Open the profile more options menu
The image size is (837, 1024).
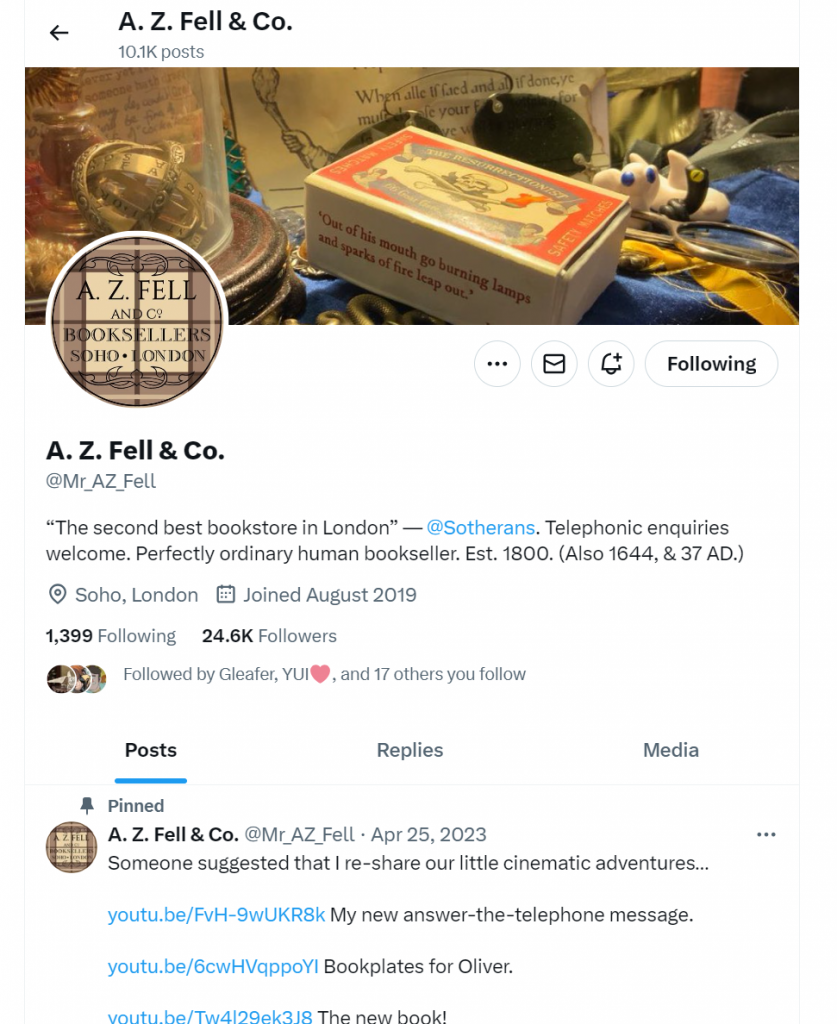click(x=497, y=364)
